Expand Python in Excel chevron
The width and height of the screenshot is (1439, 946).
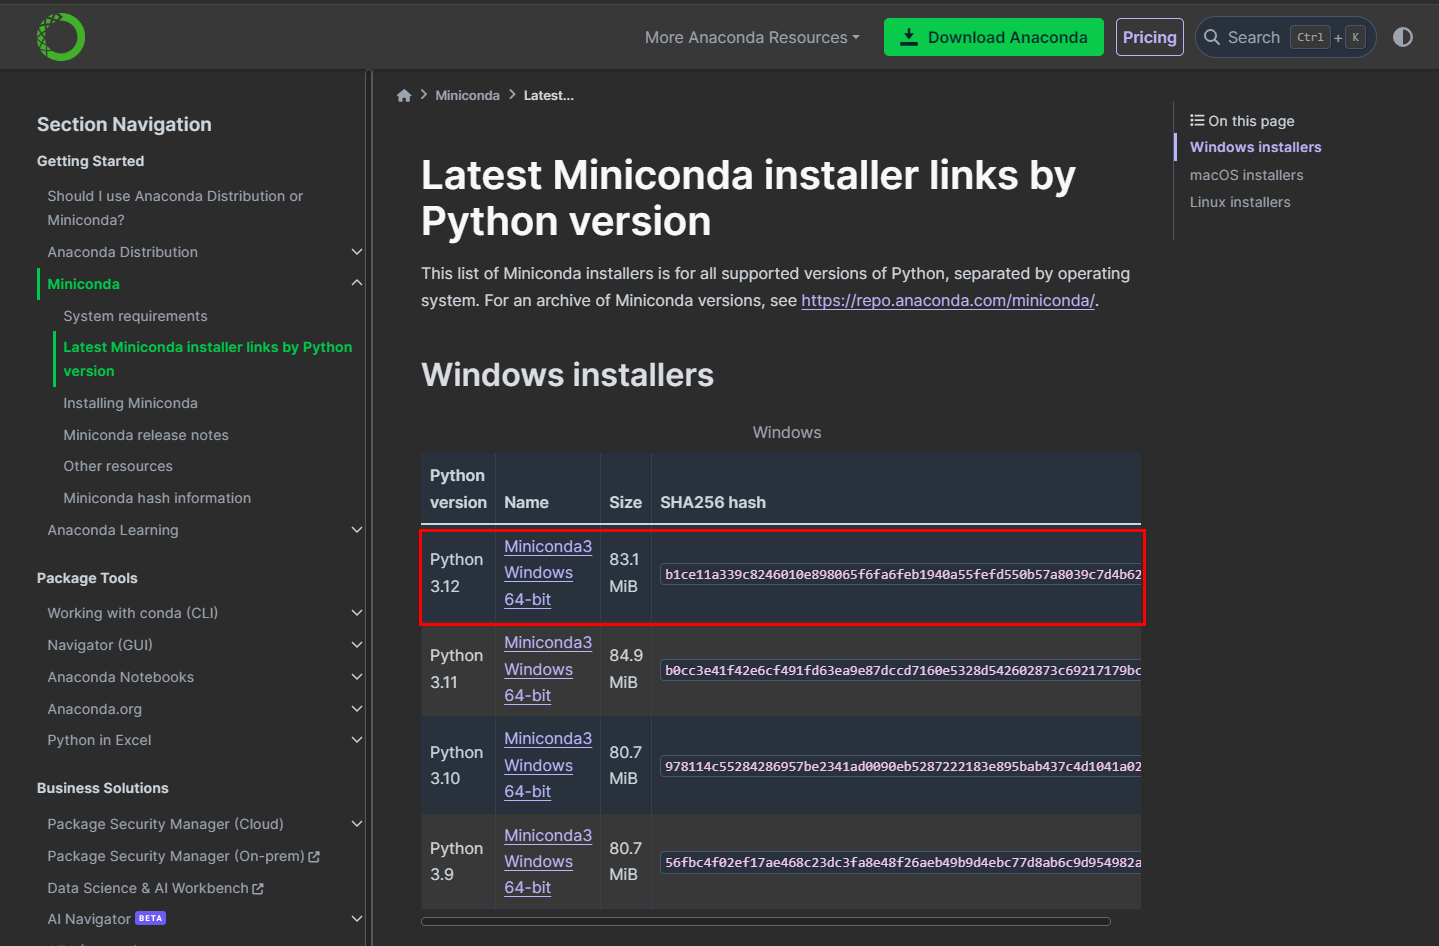[357, 740]
